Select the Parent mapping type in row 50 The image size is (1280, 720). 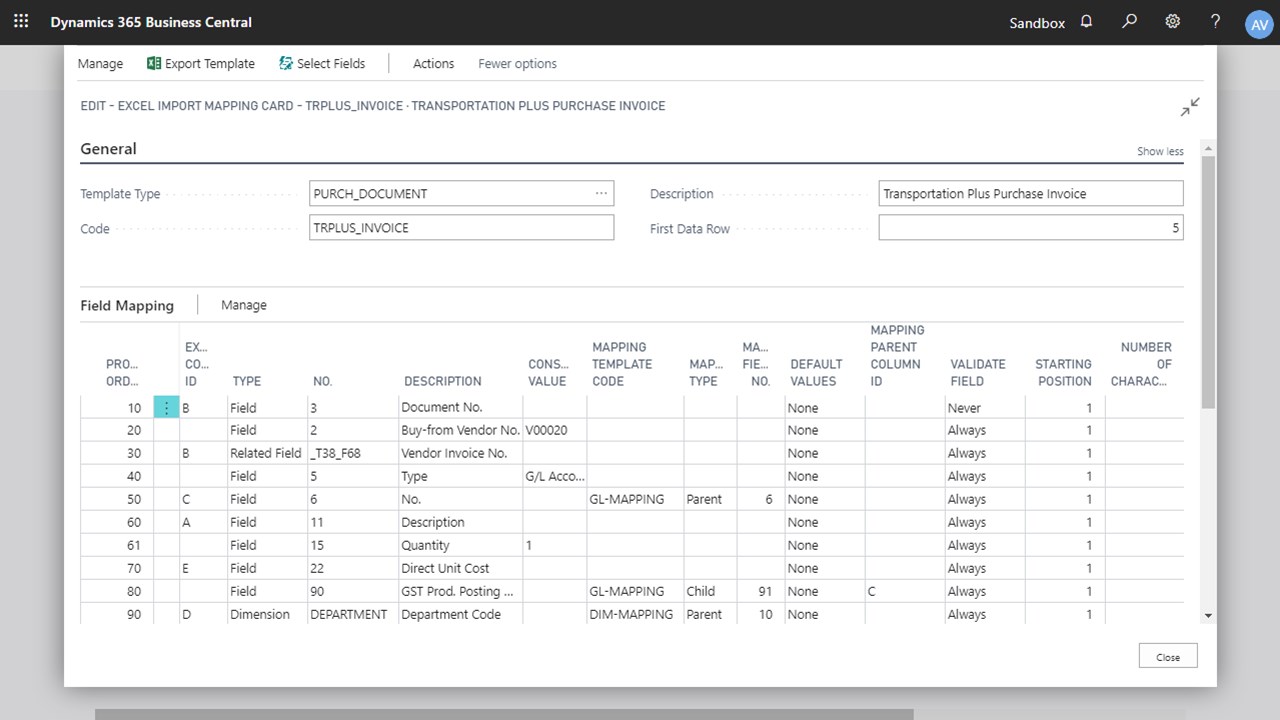(710, 499)
